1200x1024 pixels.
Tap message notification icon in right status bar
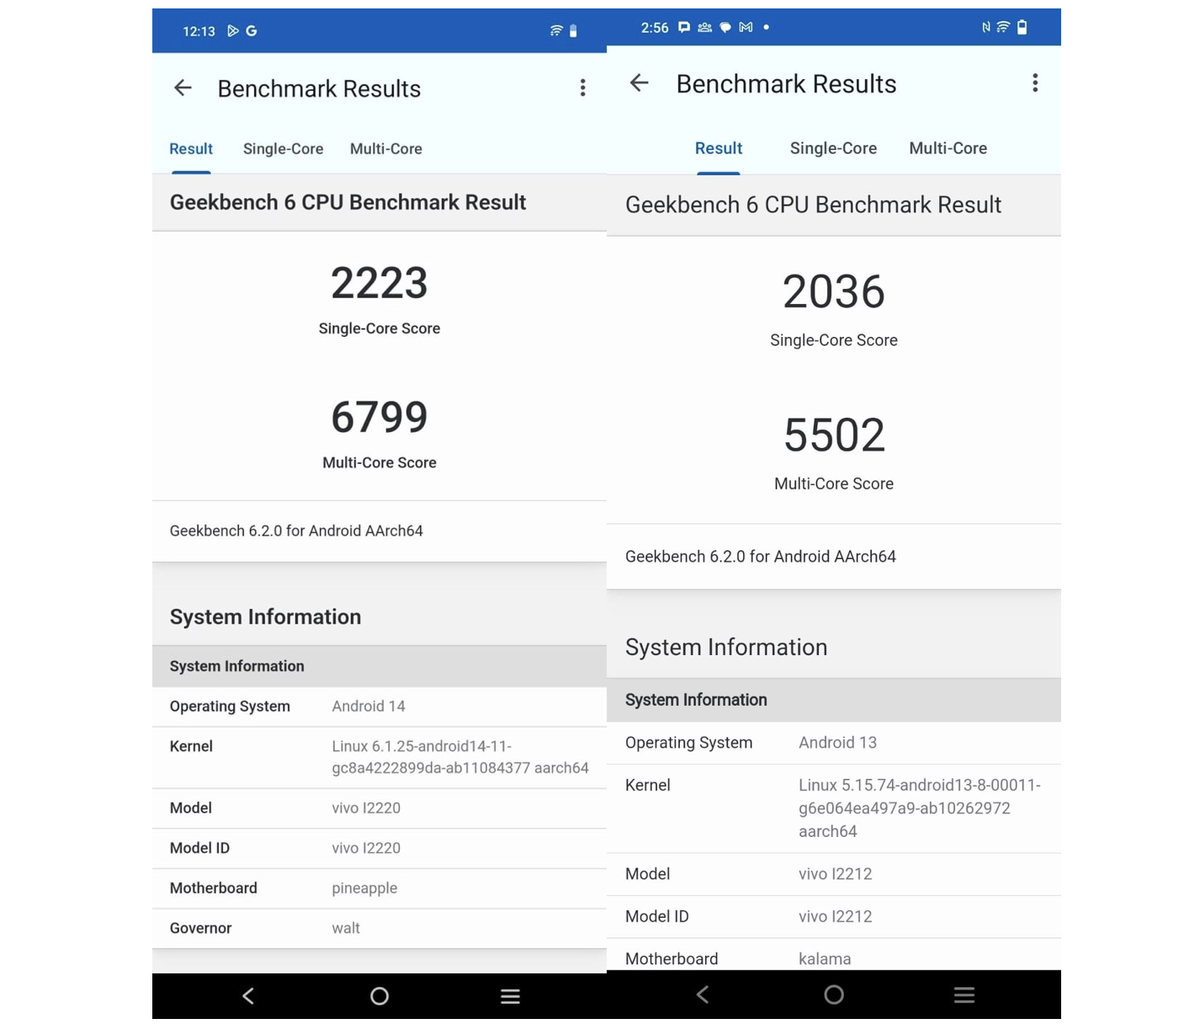684,27
